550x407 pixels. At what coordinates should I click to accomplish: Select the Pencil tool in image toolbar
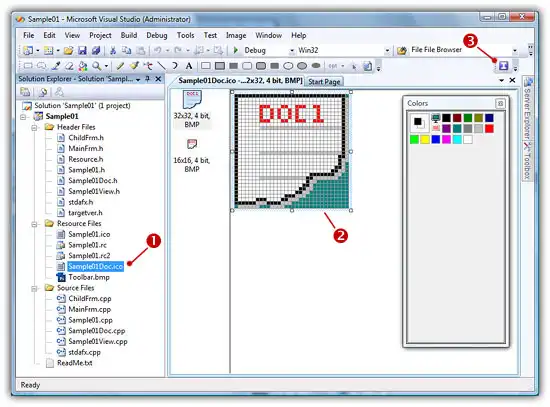[x=120, y=66]
